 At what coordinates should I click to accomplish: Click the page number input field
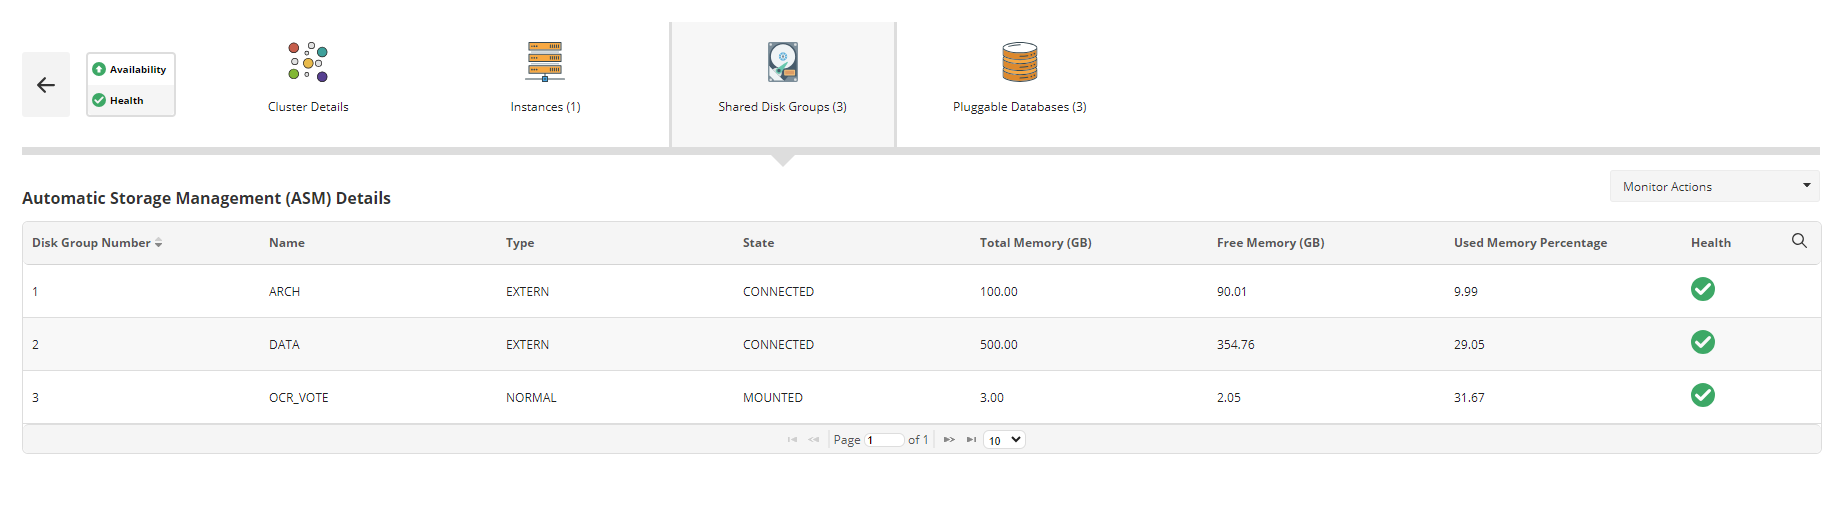click(884, 440)
